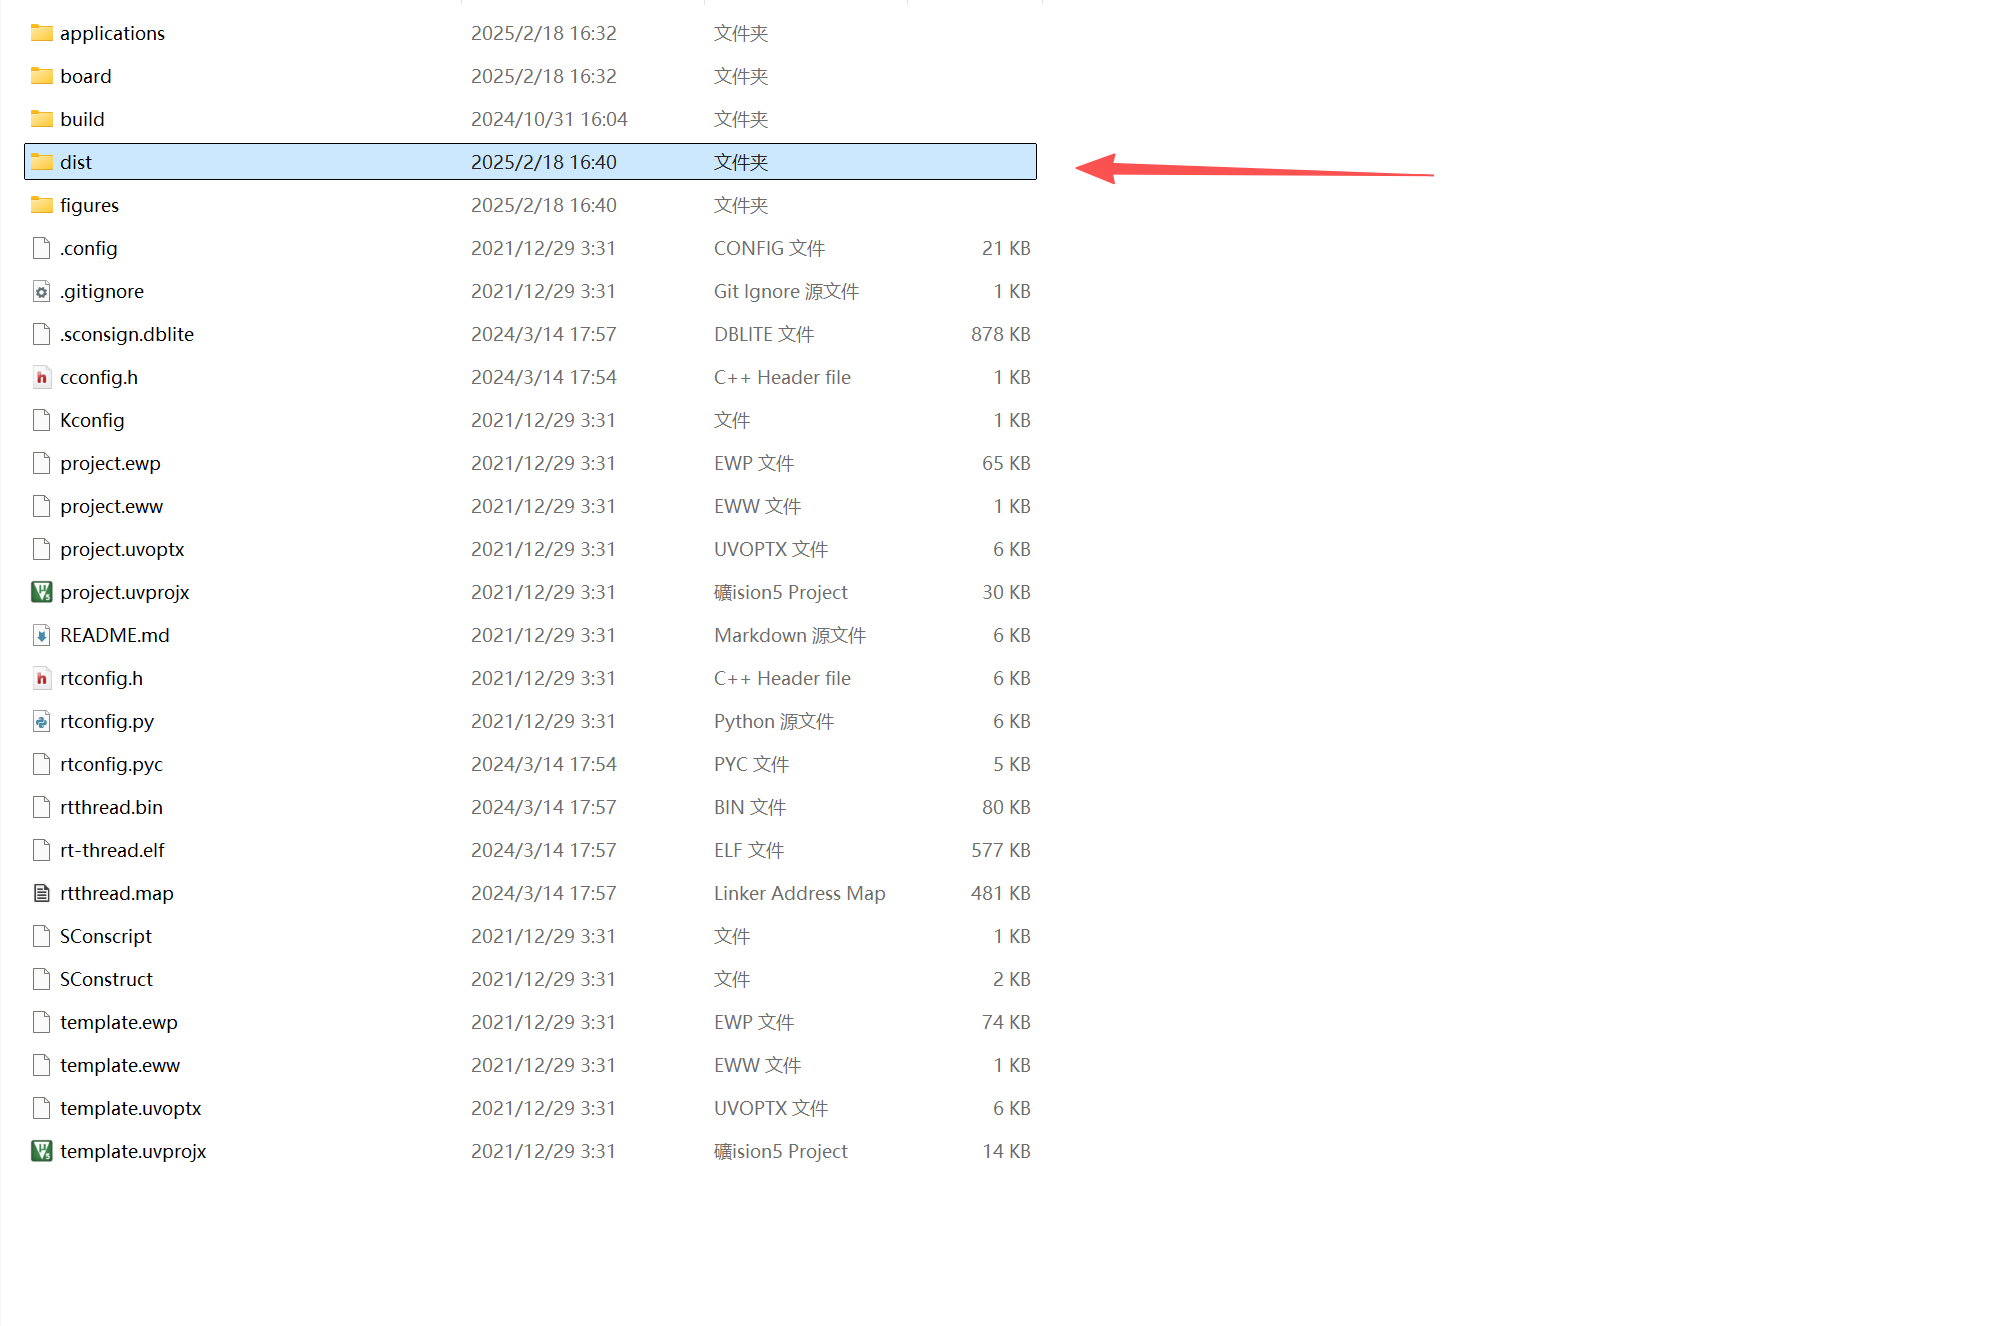Click the .gitignore gear file icon
This screenshot has height=1326, width=2007.
pyautogui.click(x=41, y=291)
